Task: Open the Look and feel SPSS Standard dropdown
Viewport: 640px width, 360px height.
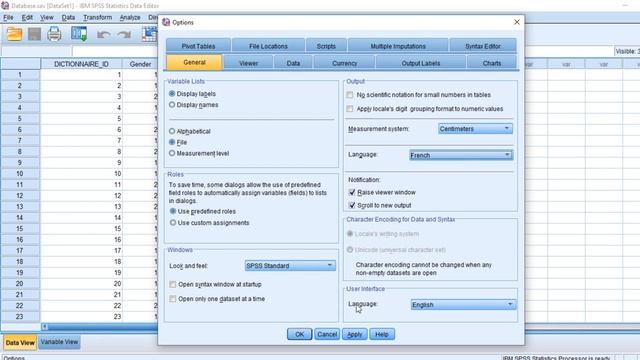Action: [290, 266]
